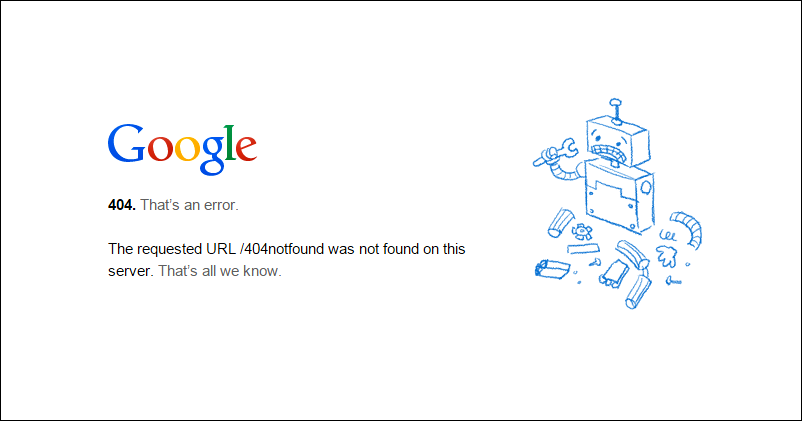Click the robot's detached hand

tap(666, 256)
